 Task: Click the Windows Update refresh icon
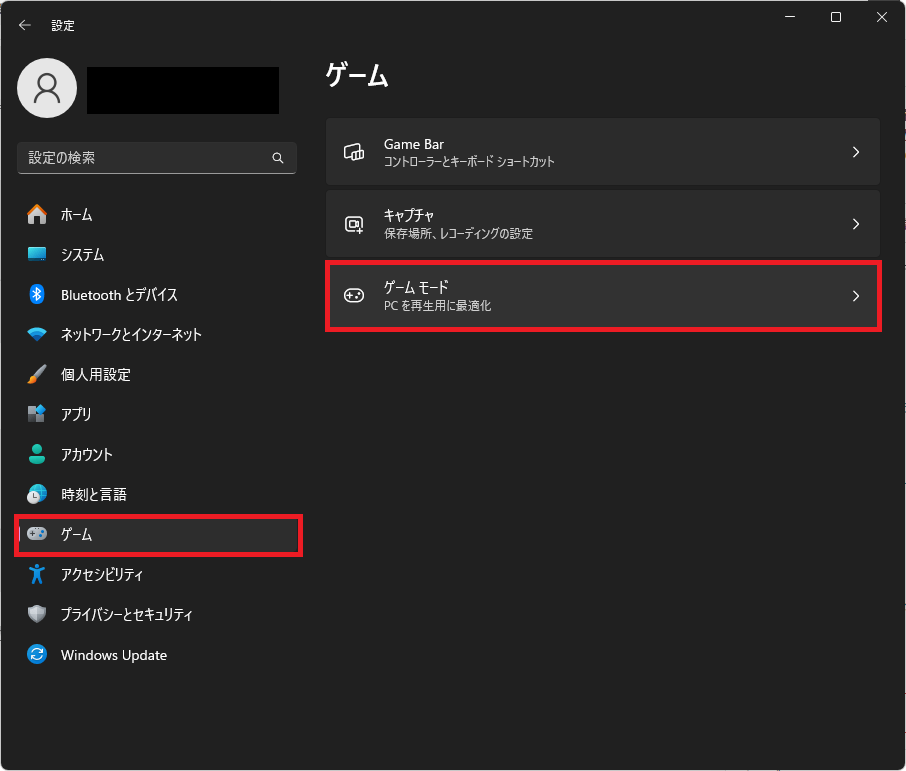tap(37, 655)
